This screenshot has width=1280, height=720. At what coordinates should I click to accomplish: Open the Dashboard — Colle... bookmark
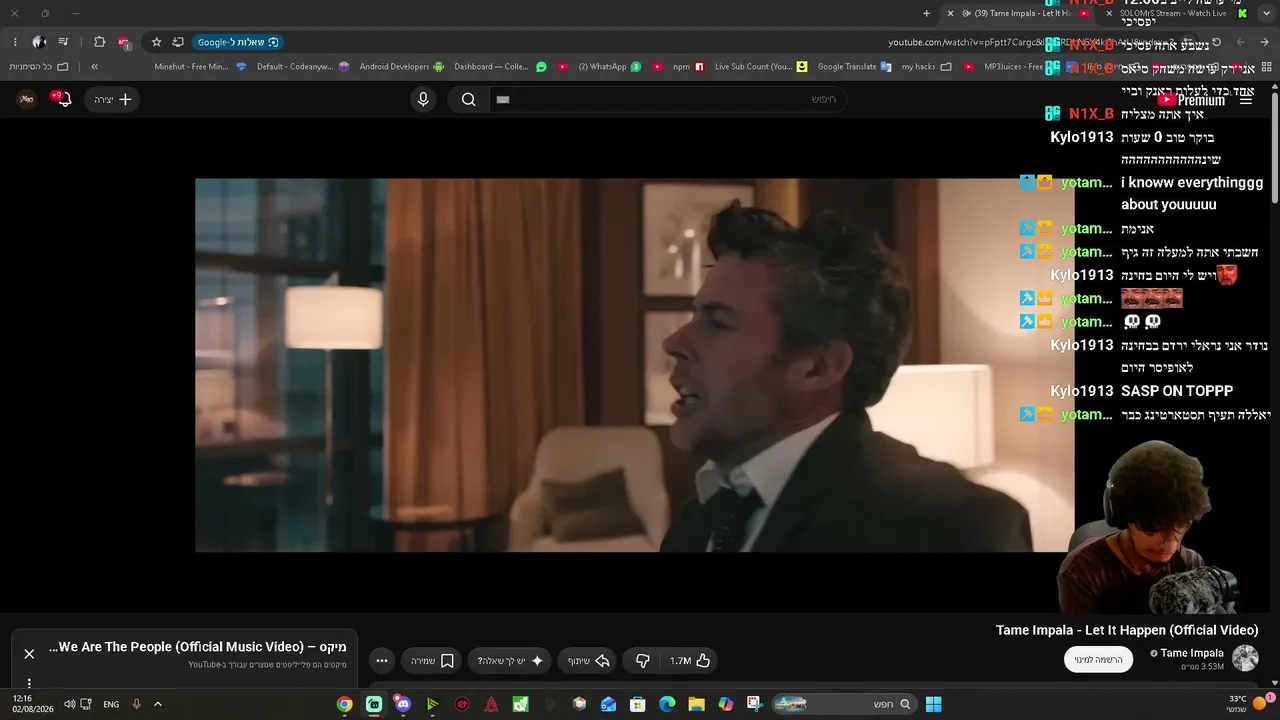(x=500, y=67)
